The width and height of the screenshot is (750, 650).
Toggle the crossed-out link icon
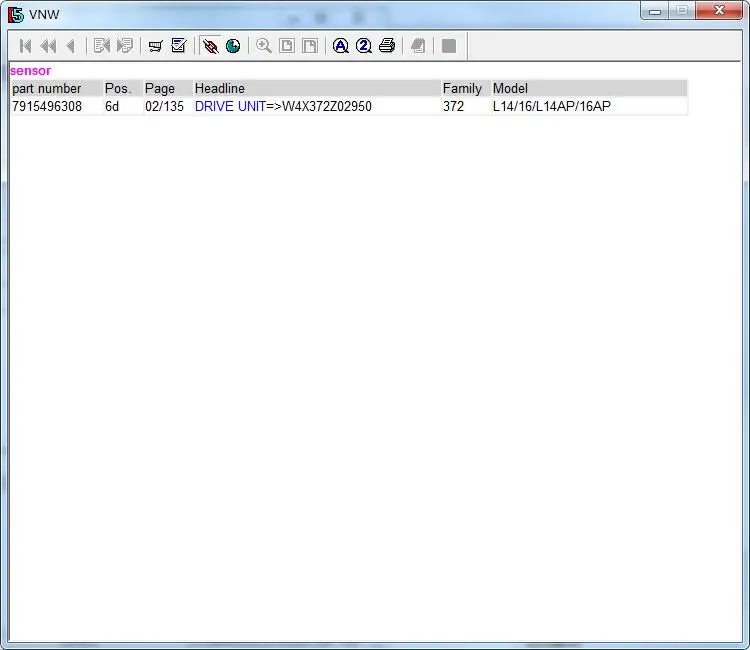[x=210, y=46]
